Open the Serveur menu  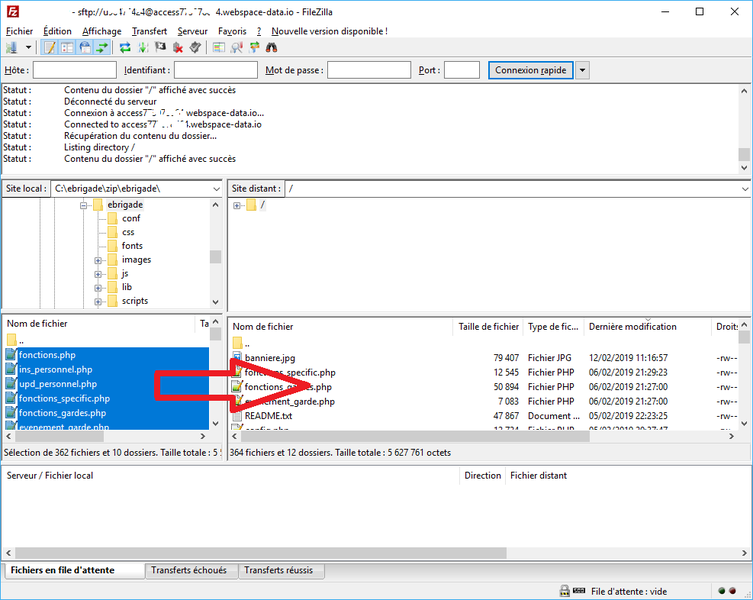pos(192,31)
